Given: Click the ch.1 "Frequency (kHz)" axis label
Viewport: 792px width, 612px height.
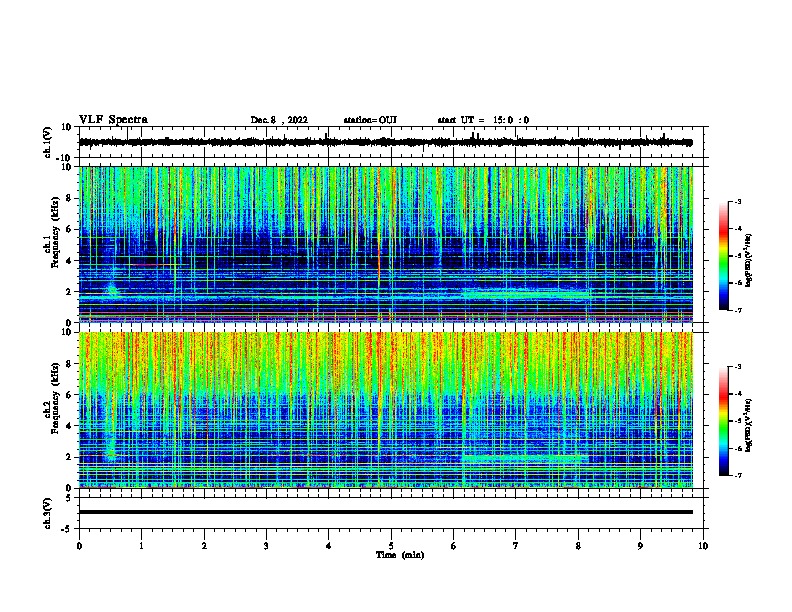Looking at the screenshot, I should tap(55, 232).
